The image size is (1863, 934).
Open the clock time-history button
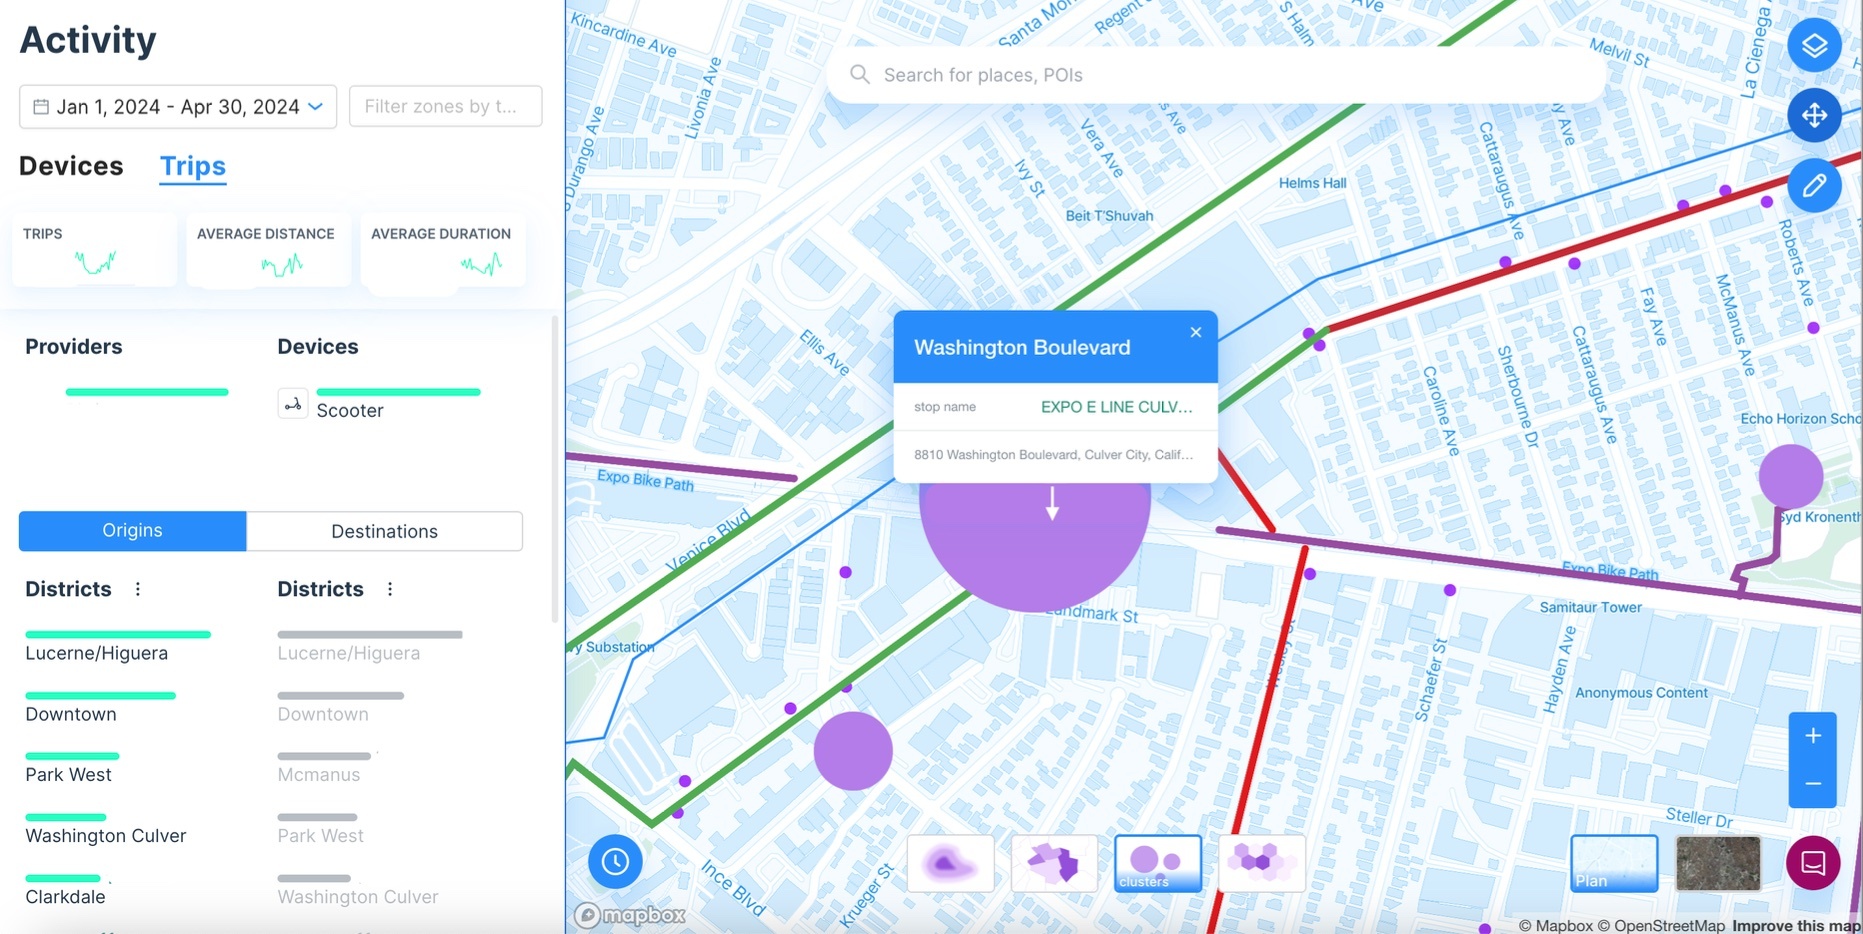pyautogui.click(x=615, y=861)
